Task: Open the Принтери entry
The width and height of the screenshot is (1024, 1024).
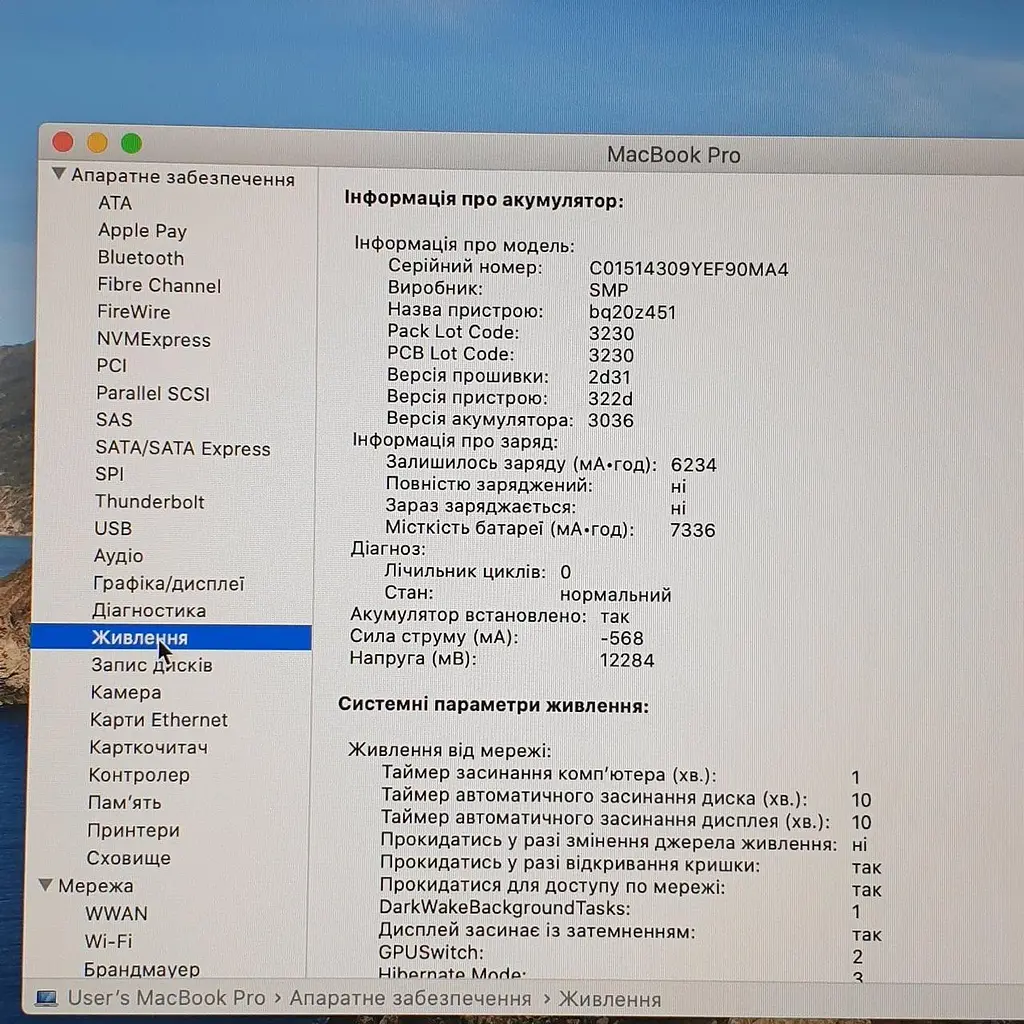Action: click(133, 831)
